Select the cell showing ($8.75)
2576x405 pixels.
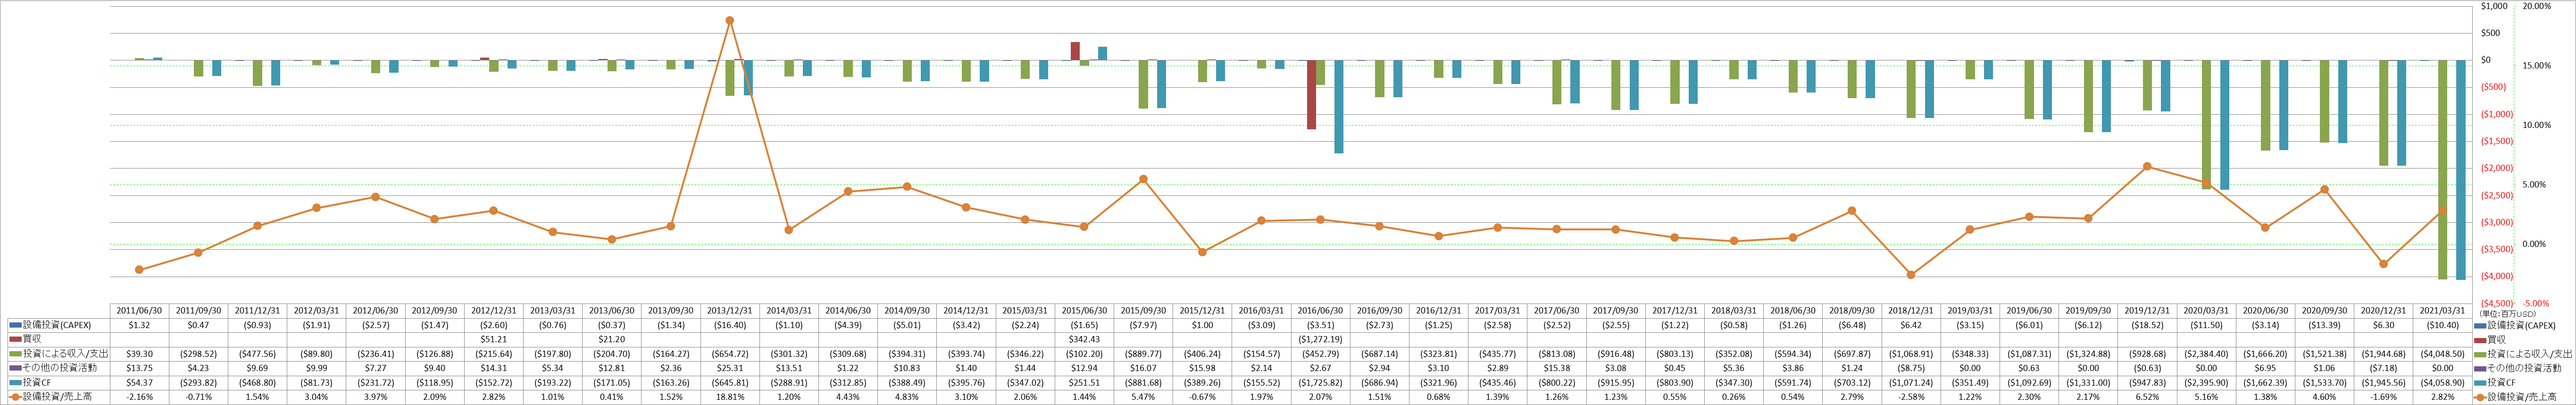pyautogui.click(x=1911, y=368)
